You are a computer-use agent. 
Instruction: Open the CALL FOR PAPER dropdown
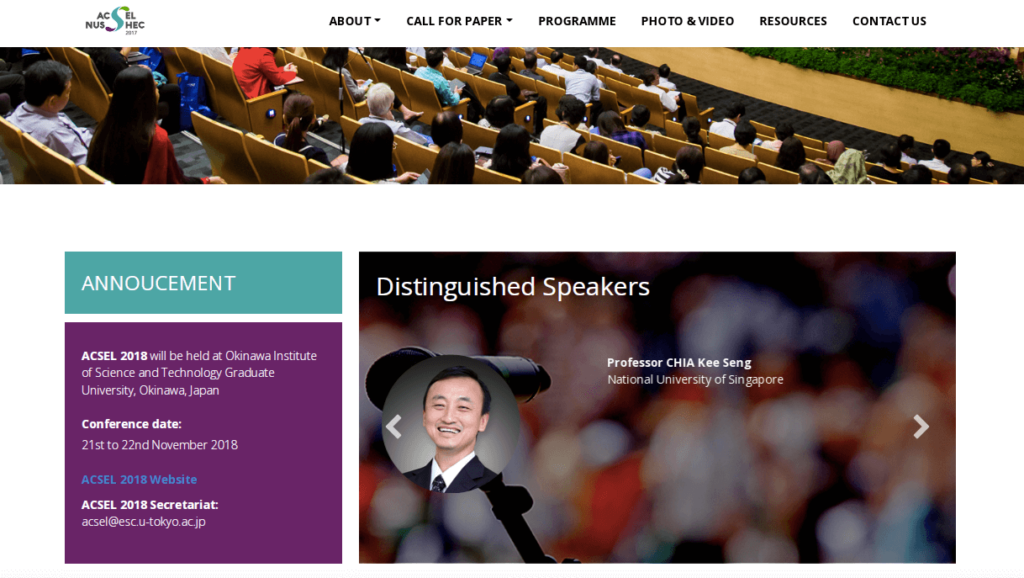pos(459,21)
